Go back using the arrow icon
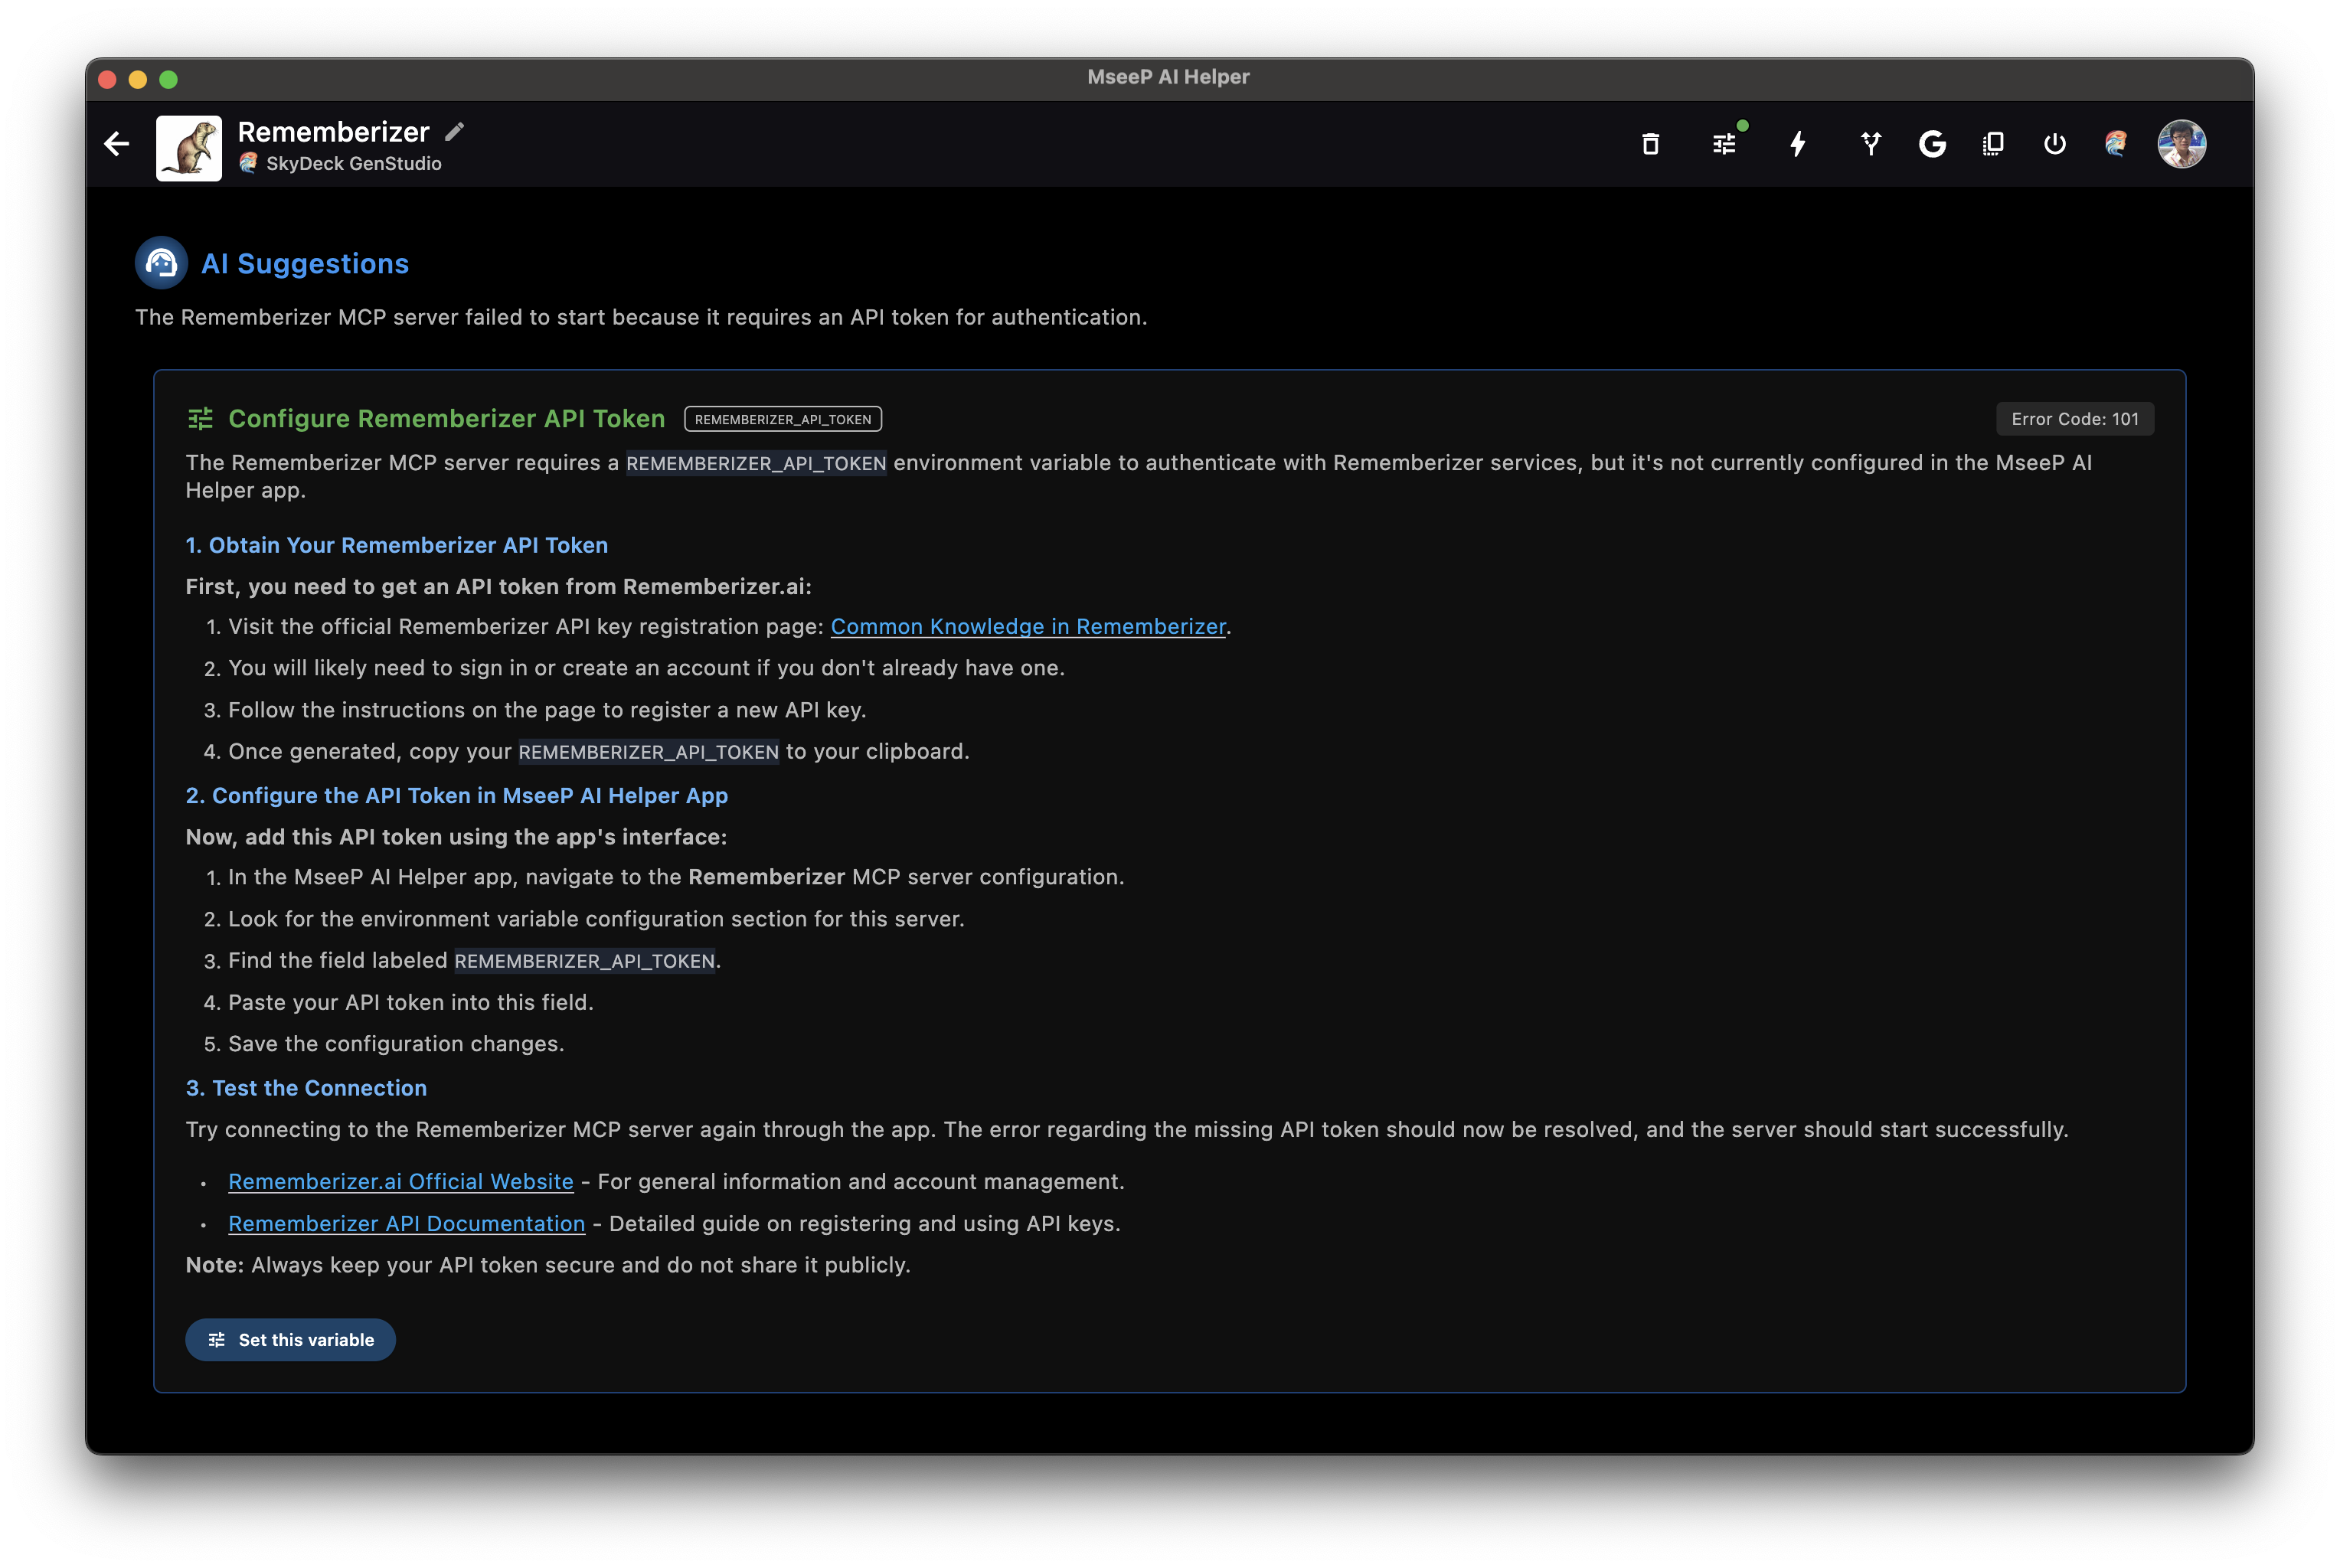2340x1568 pixels. point(117,144)
